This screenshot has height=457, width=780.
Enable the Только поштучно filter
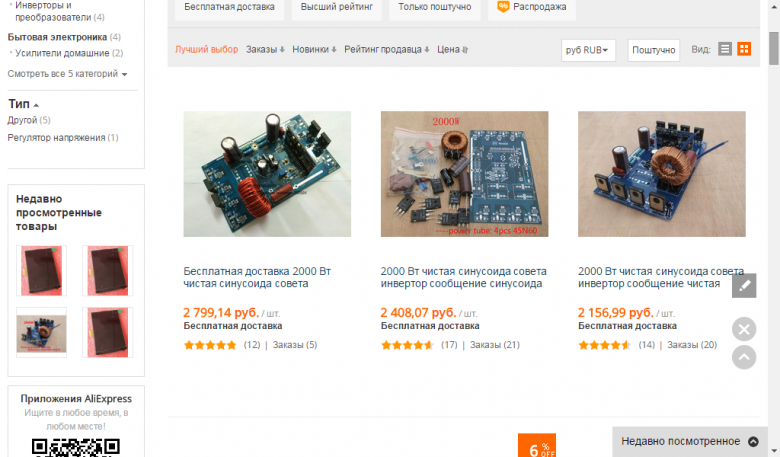click(x=435, y=7)
